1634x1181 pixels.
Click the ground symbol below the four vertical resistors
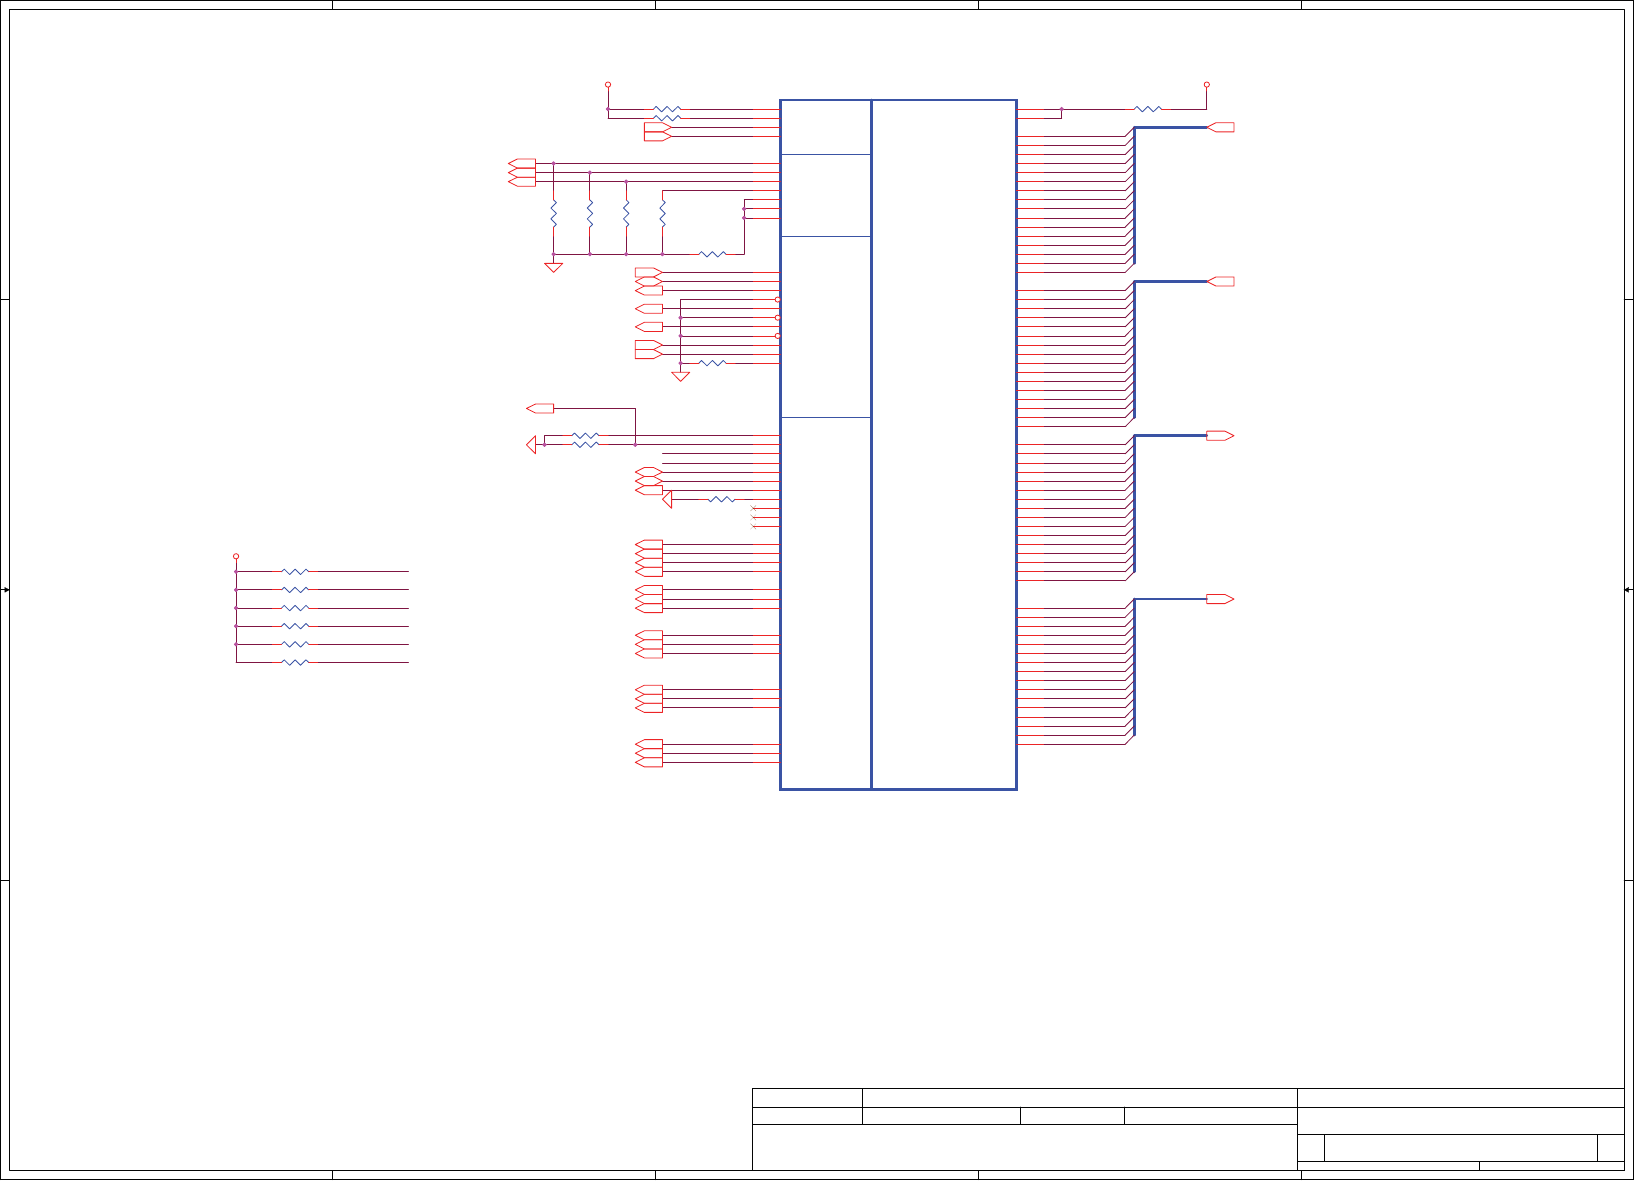(553, 267)
